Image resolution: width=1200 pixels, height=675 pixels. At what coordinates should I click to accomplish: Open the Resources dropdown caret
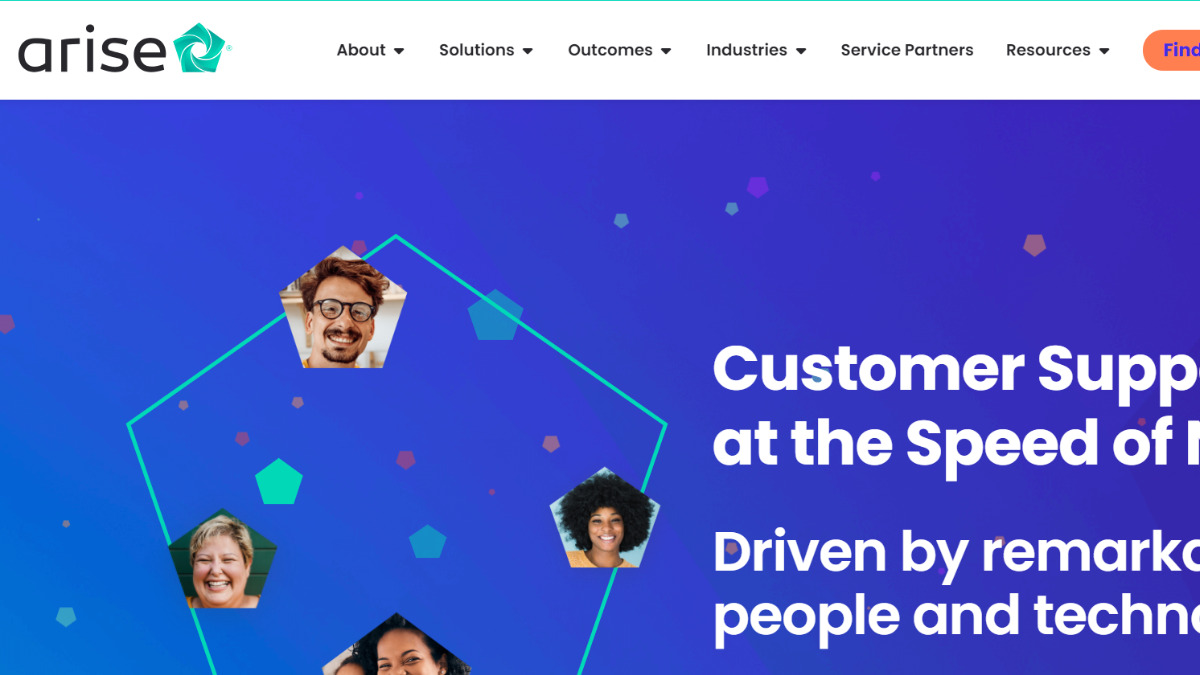(x=1104, y=51)
